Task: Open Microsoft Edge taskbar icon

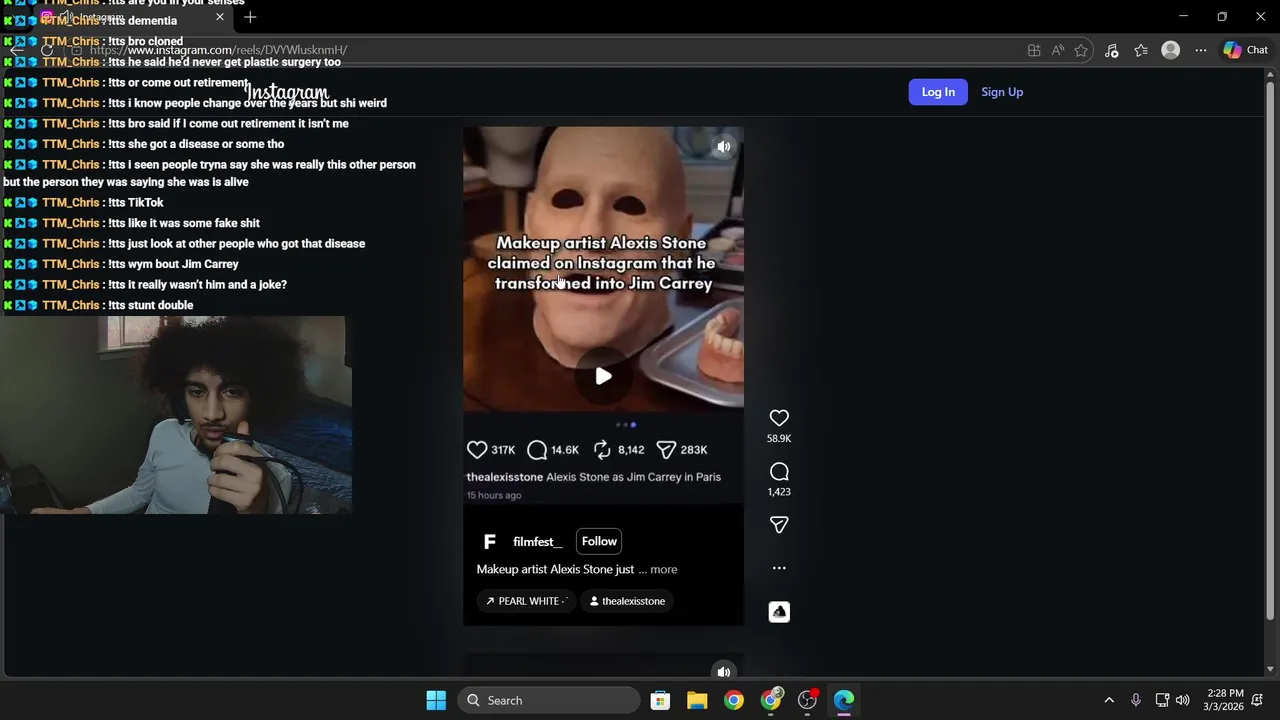Action: tap(844, 700)
